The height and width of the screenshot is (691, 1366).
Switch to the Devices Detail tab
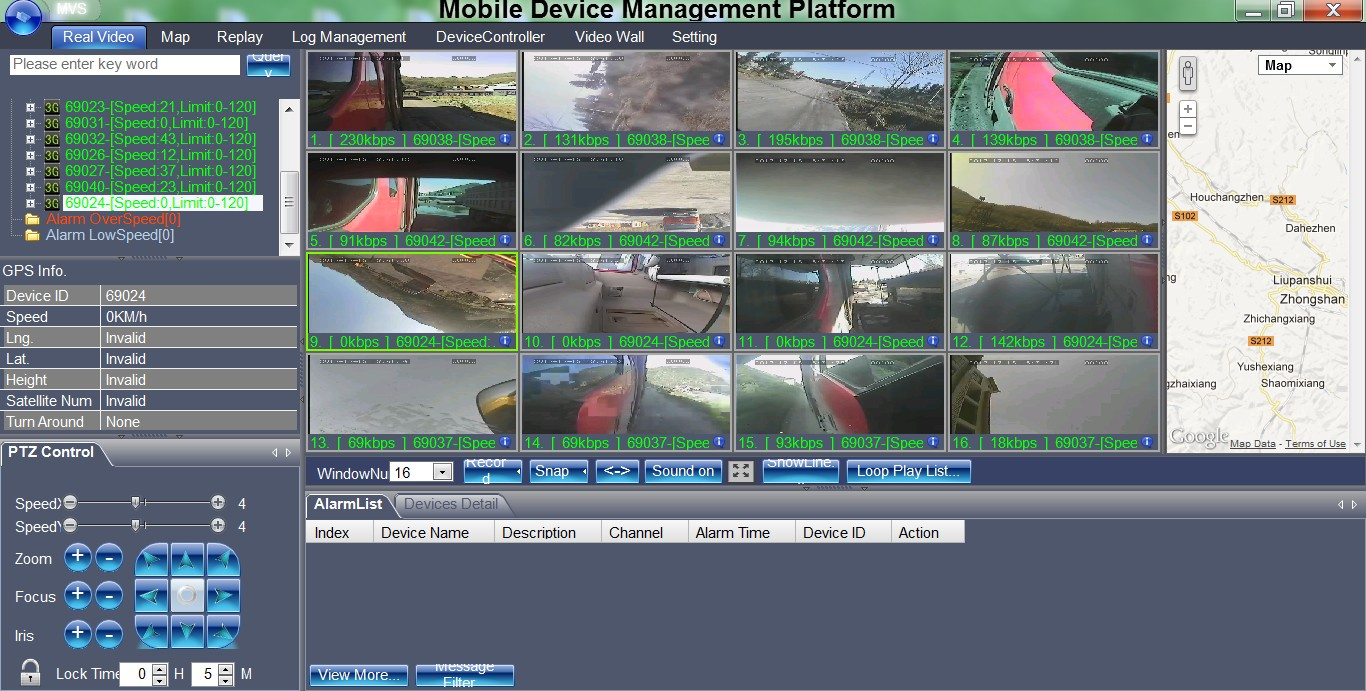(x=451, y=504)
